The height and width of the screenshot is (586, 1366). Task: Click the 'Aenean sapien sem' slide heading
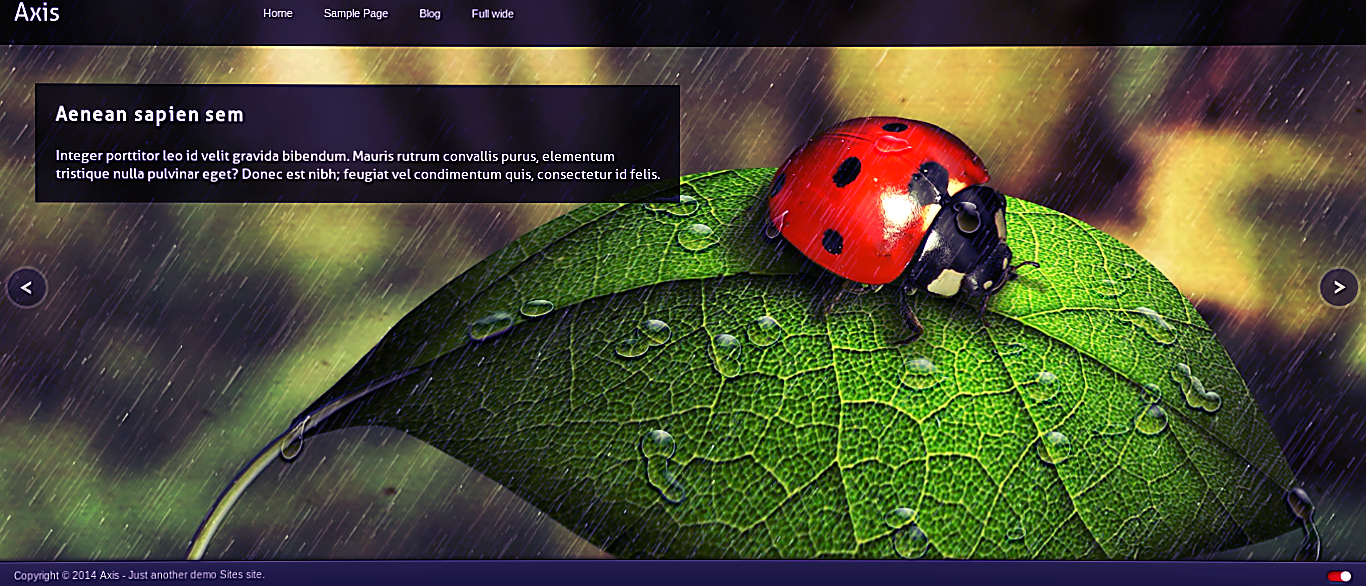150,114
